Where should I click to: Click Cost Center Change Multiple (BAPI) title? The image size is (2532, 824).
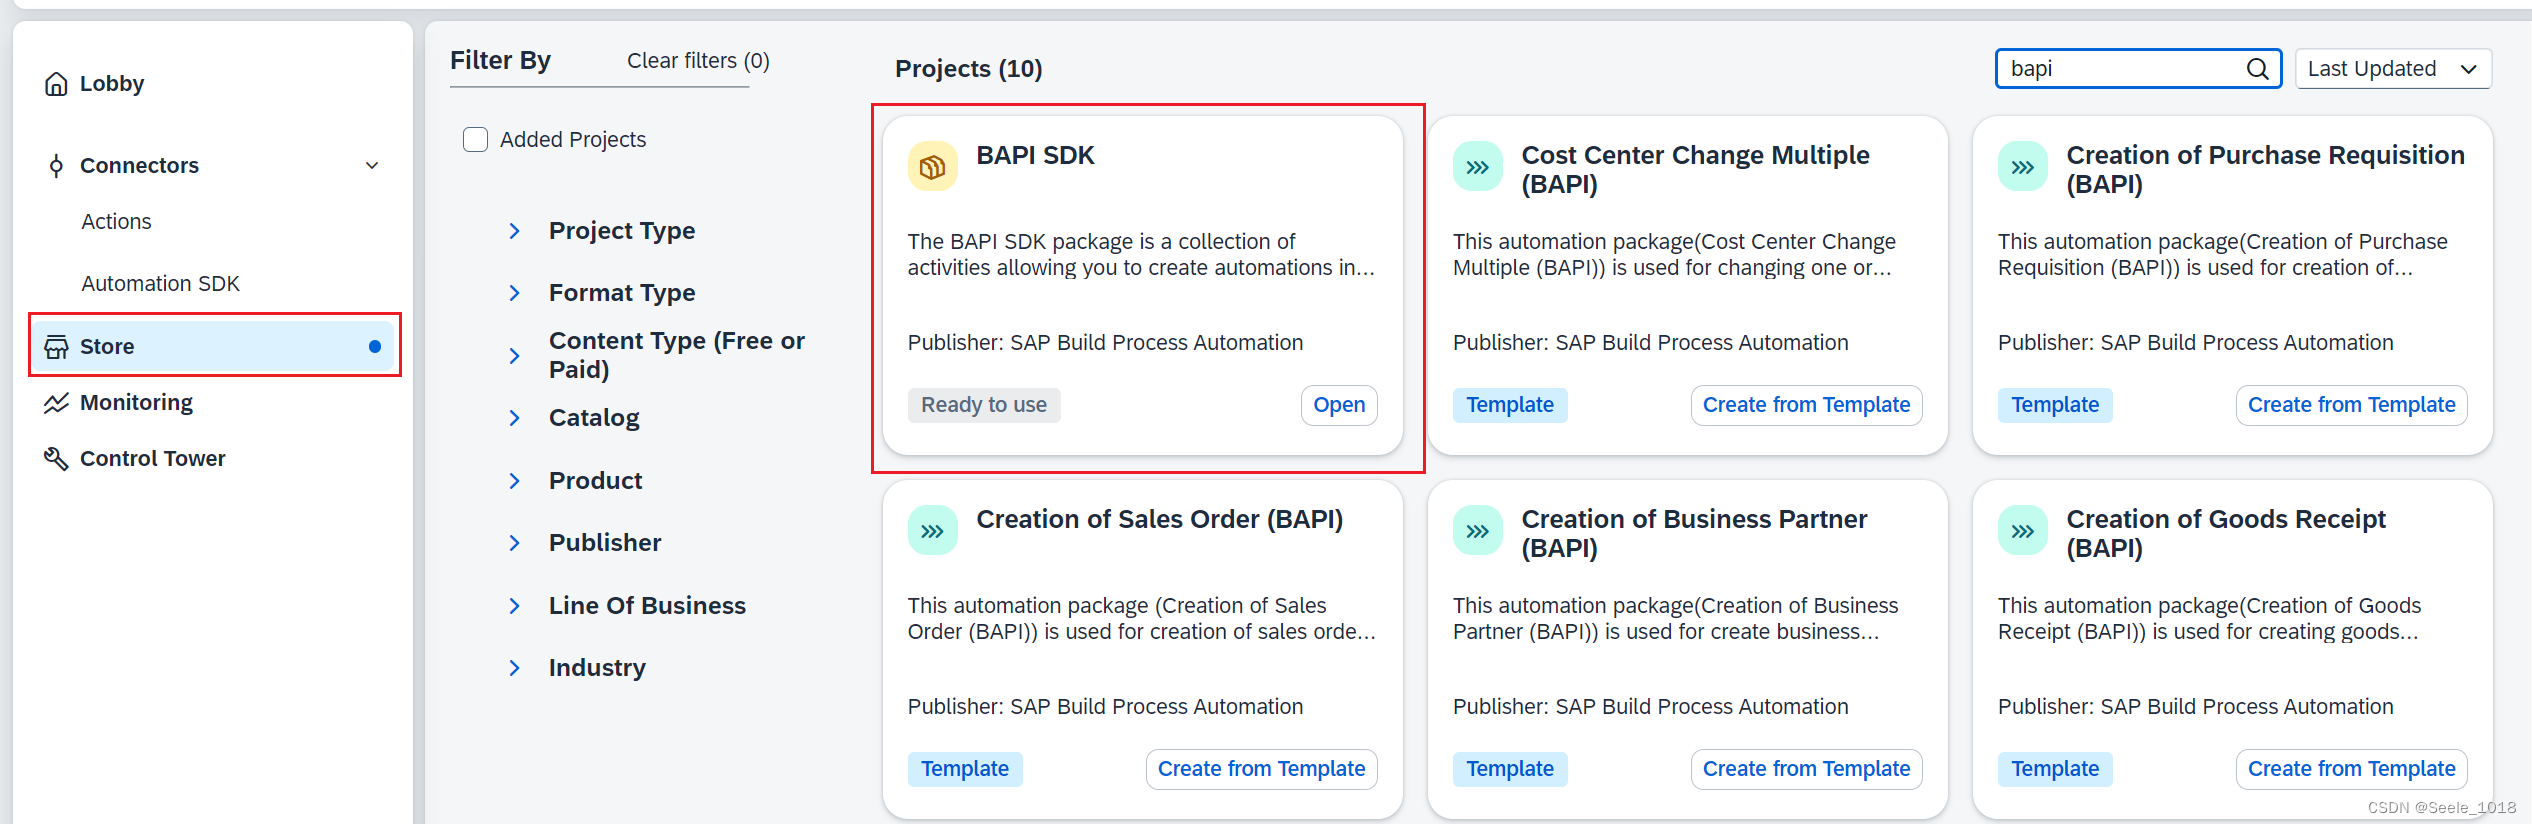point(1695,170)
